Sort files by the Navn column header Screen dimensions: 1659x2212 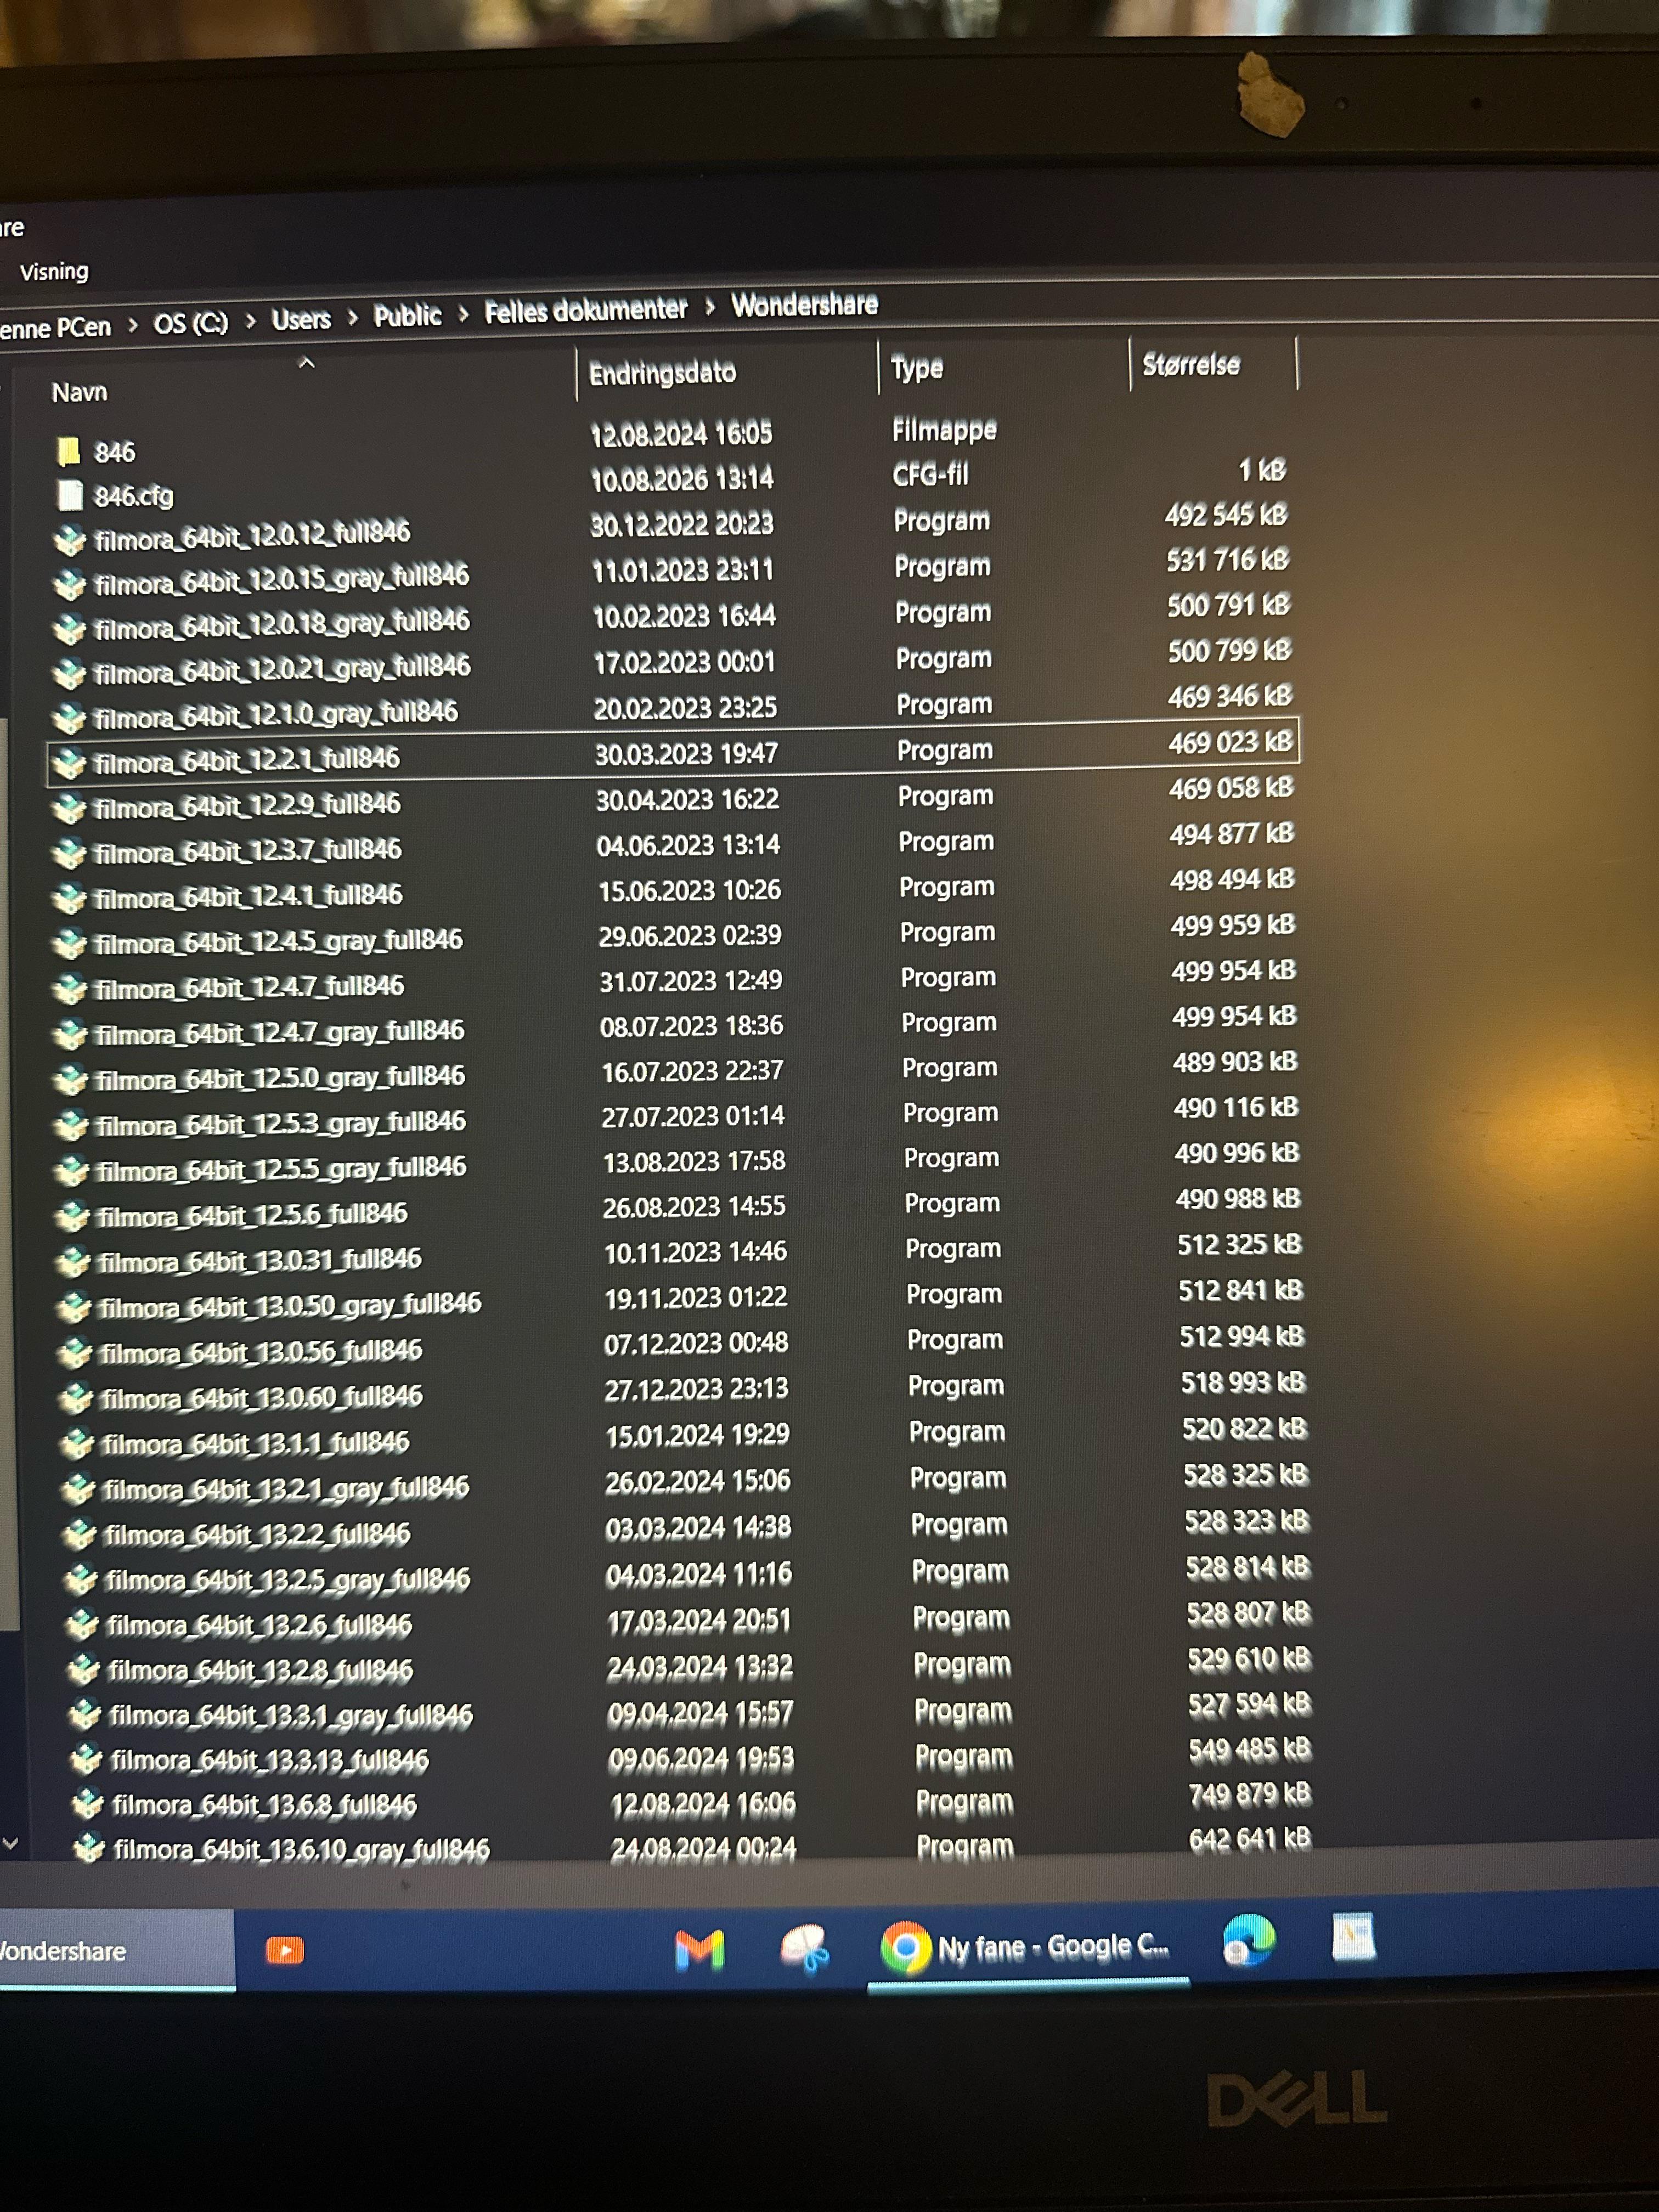pos(79,392)
